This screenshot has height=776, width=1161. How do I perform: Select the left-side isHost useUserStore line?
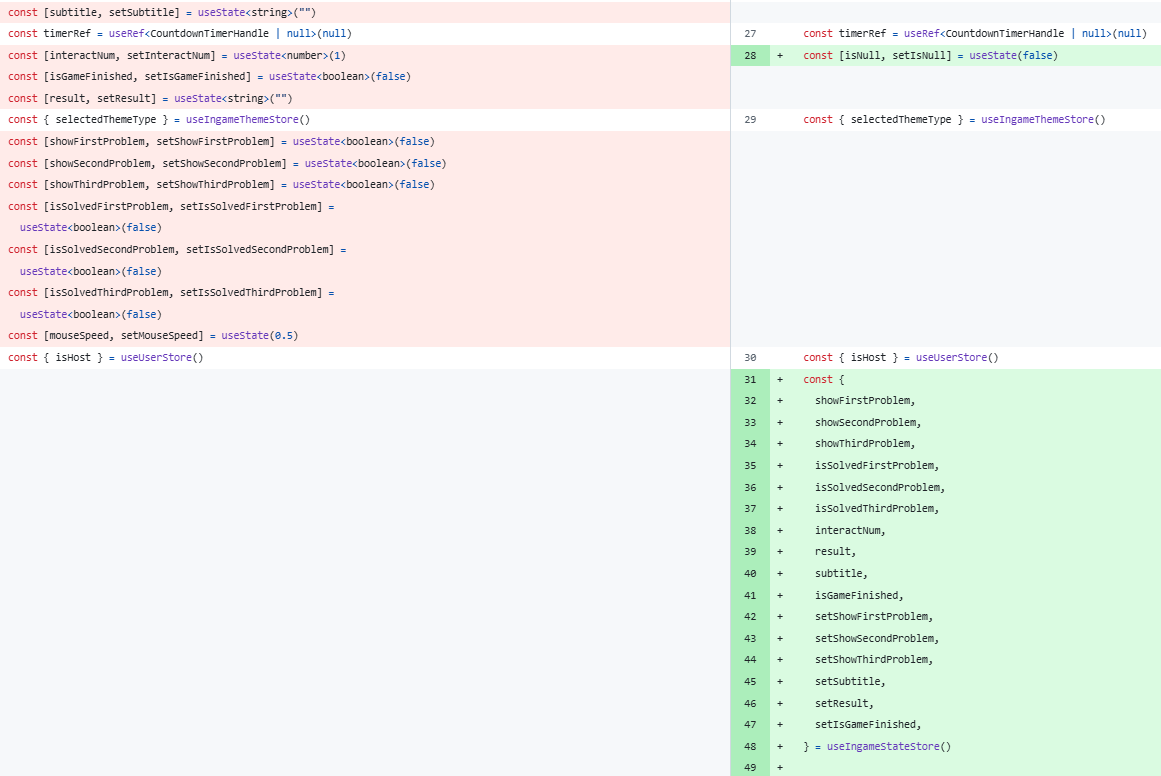click(x=106, y=358)
